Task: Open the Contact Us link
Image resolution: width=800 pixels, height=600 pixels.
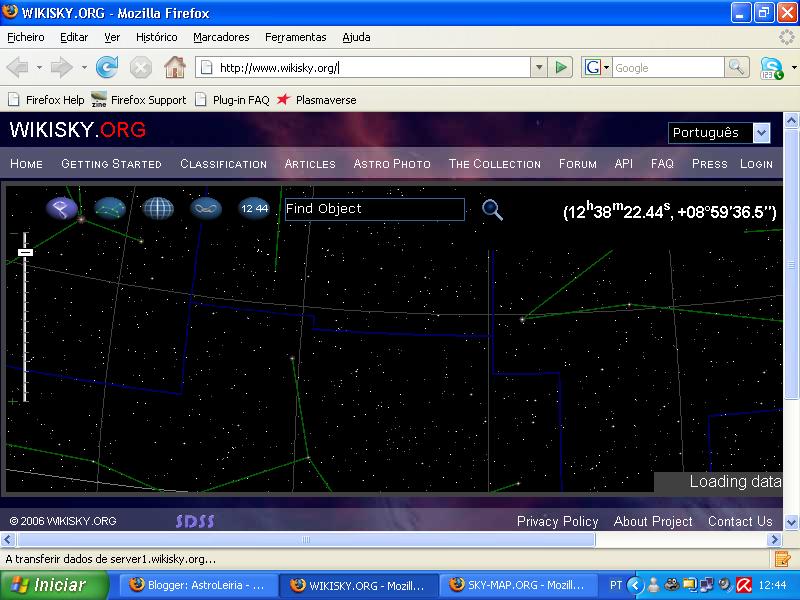Action: coord(740,521)
